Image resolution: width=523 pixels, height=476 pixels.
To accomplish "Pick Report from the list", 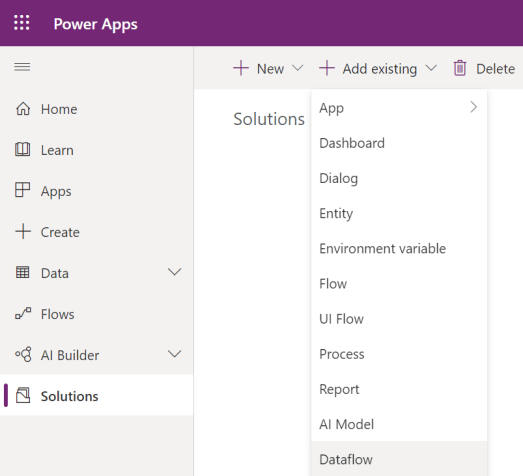I will point(399,389).
